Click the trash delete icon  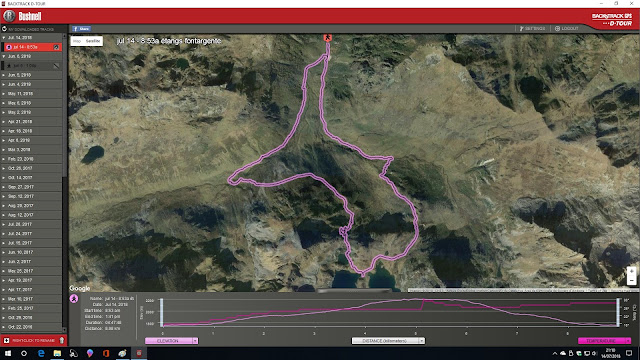click(62, 340)
